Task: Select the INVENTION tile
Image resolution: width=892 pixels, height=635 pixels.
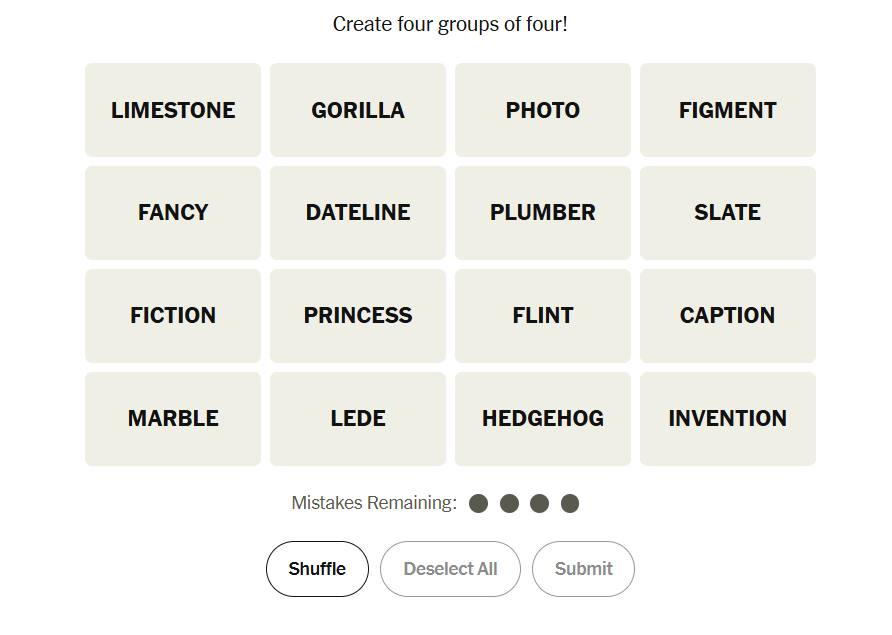Action: click(x=728, y=419)
